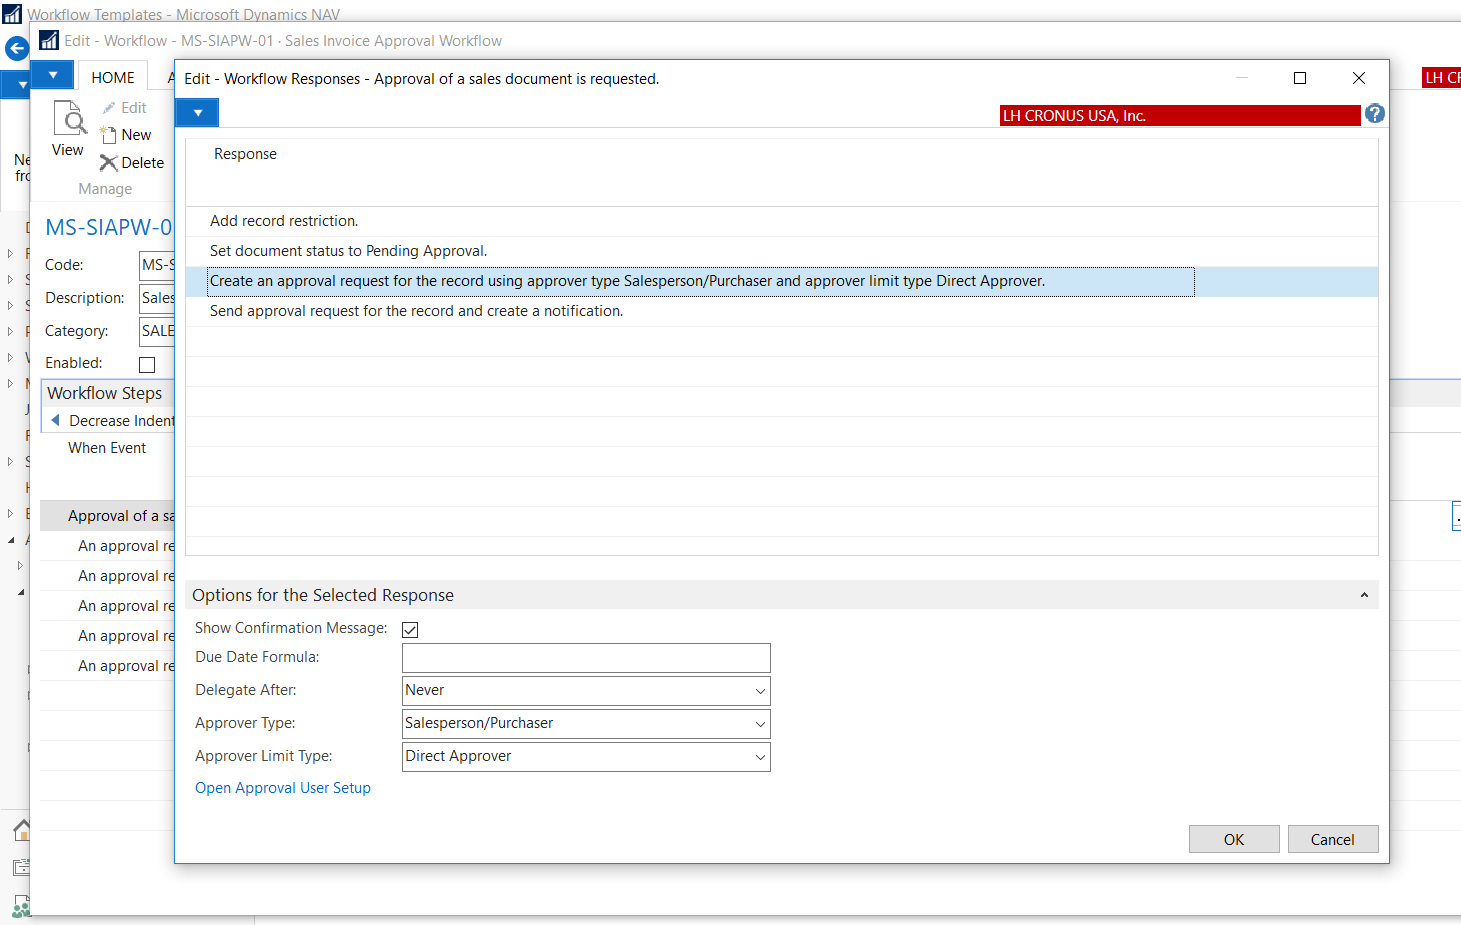
Task: Toggle the Enabled checkbox for workflow
Action: 147,364
